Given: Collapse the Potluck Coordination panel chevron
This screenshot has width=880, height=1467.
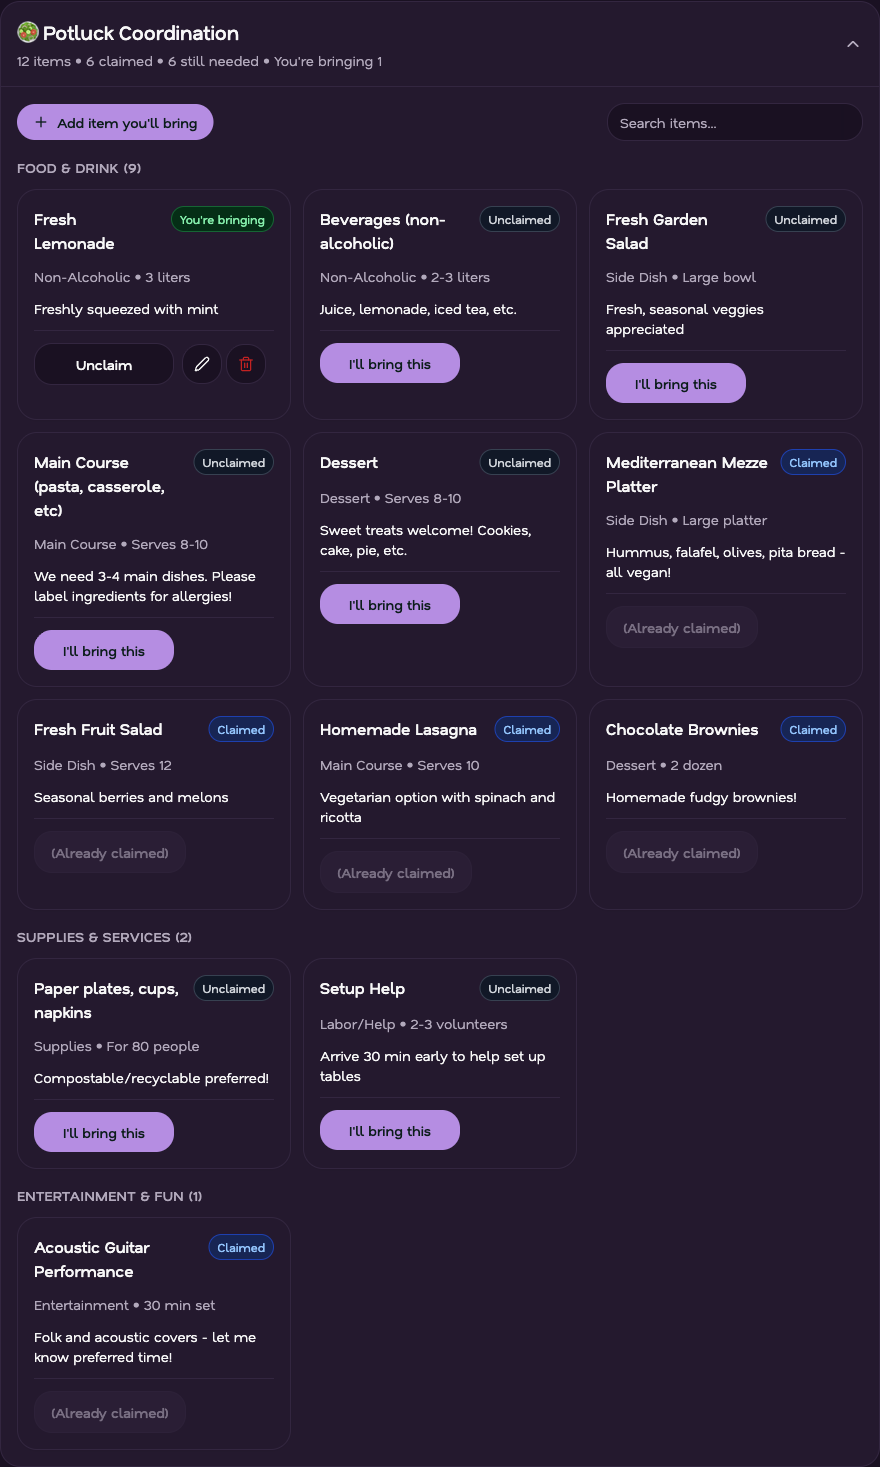Looking at the screenshot, I should click(853, 44).
